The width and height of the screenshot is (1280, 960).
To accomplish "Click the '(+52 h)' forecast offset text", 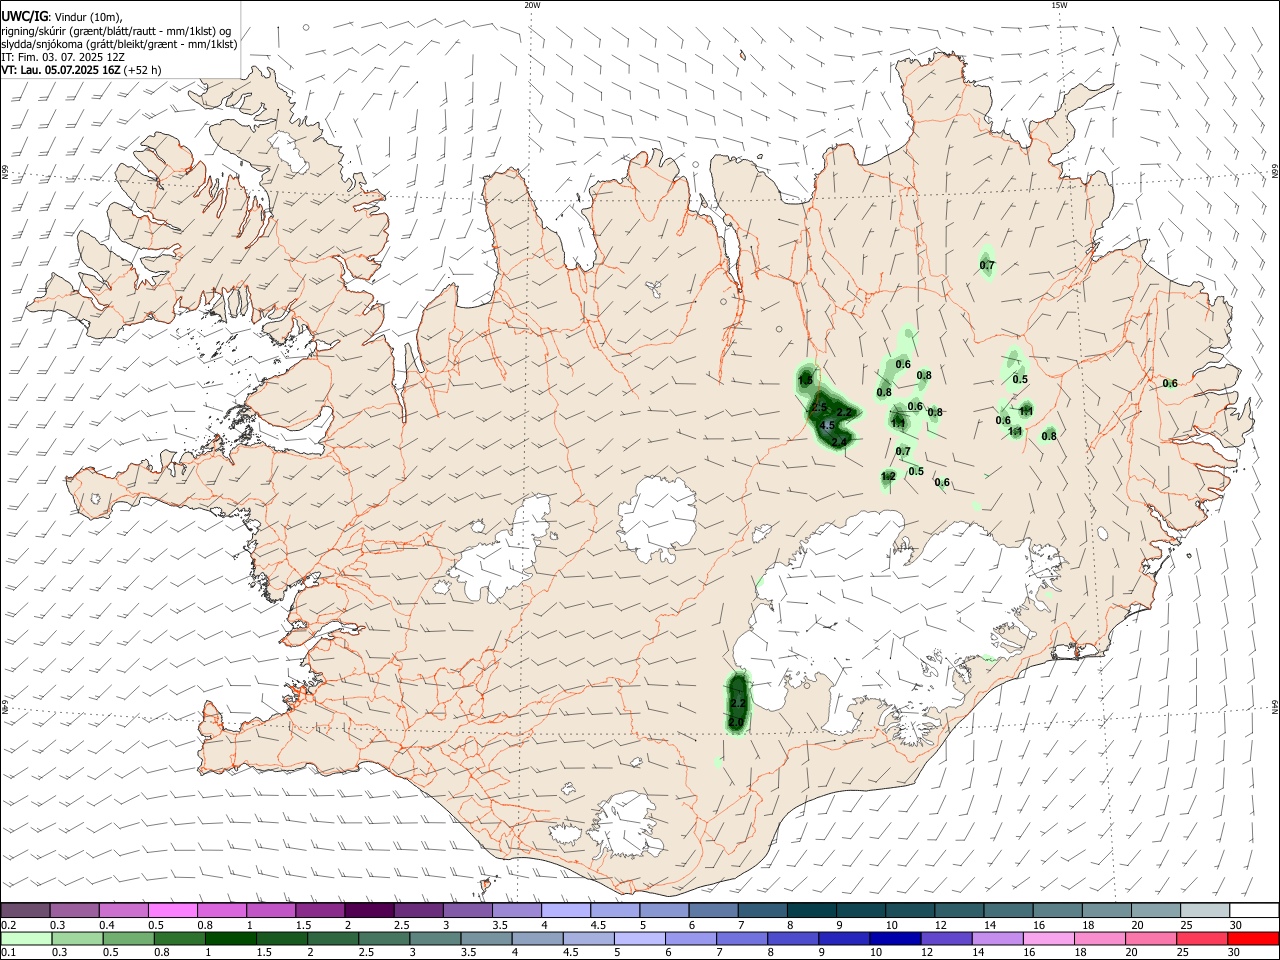I will 144,70.
